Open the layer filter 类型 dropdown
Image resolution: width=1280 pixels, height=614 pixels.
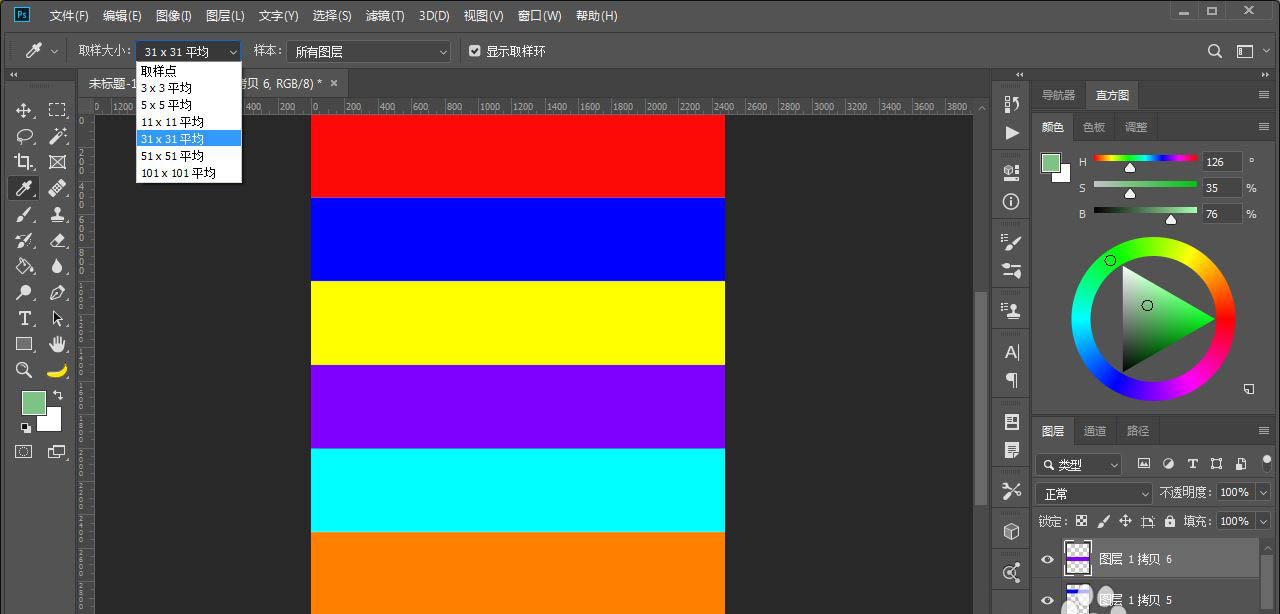[1079, 464]
